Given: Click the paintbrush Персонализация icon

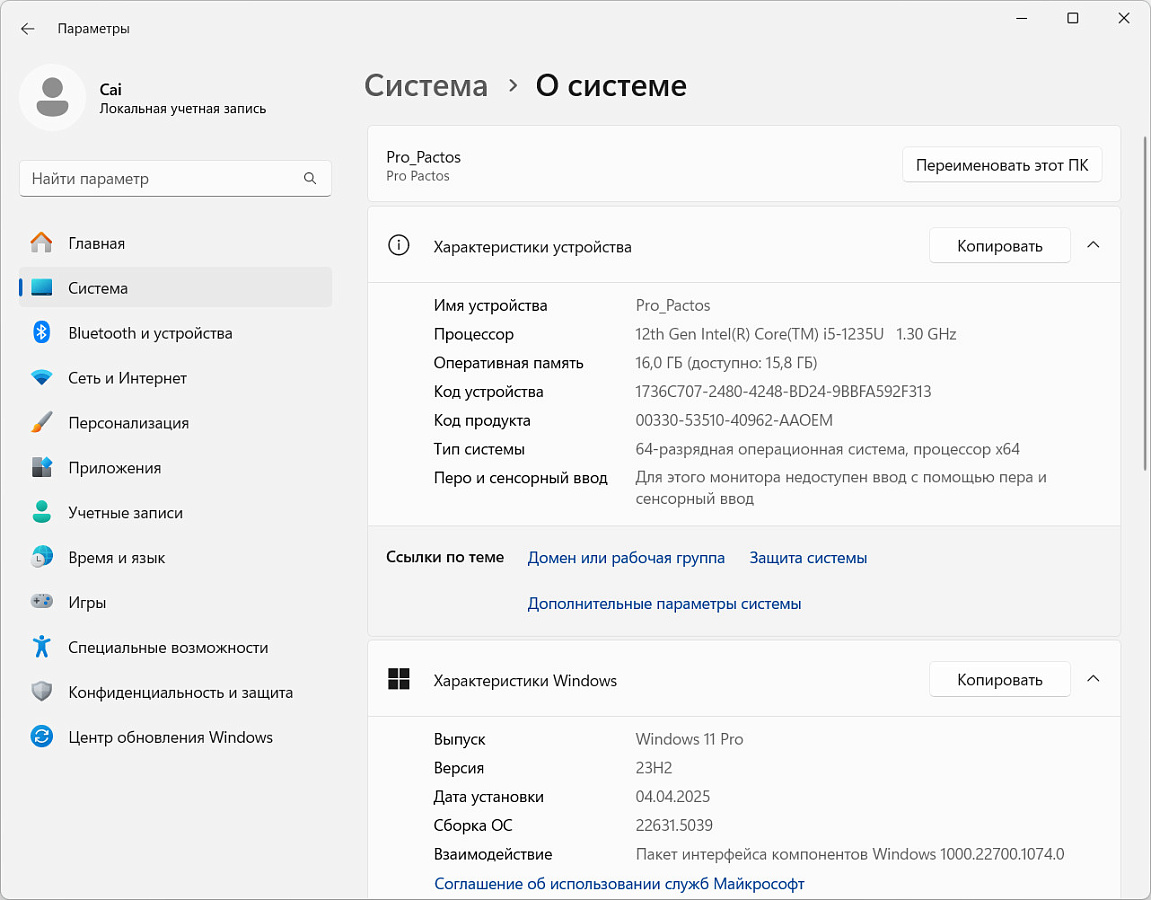Looking at the screenshot, I should [x=42, y=422].
